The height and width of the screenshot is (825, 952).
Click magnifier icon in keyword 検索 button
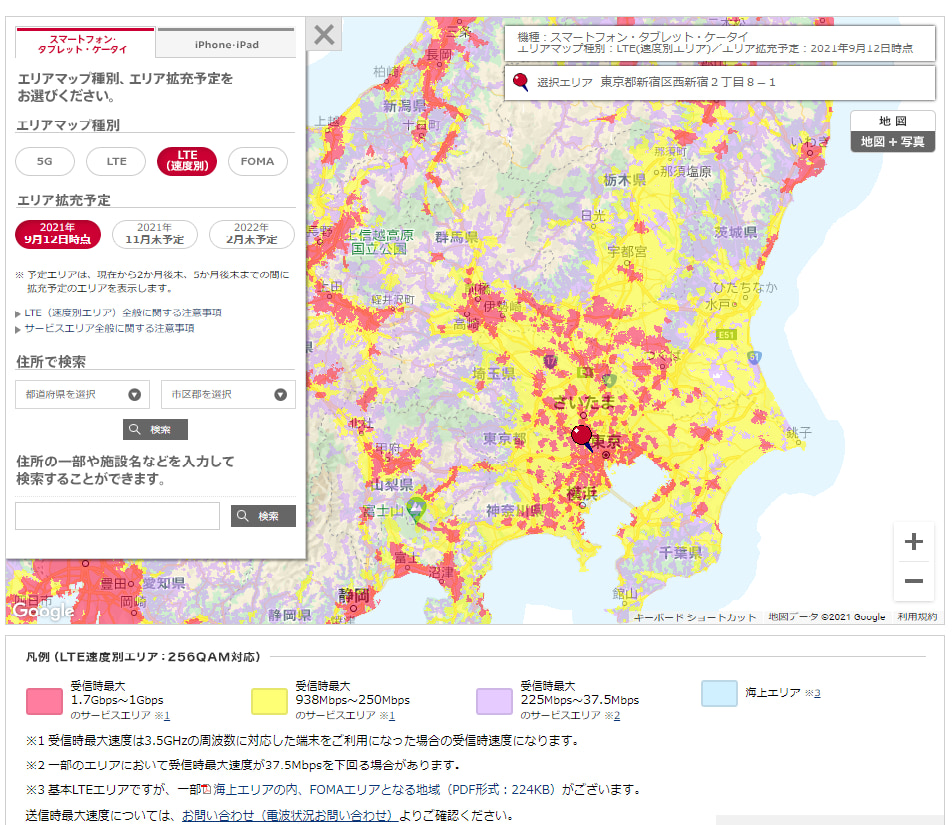click(x=243, y=516)
